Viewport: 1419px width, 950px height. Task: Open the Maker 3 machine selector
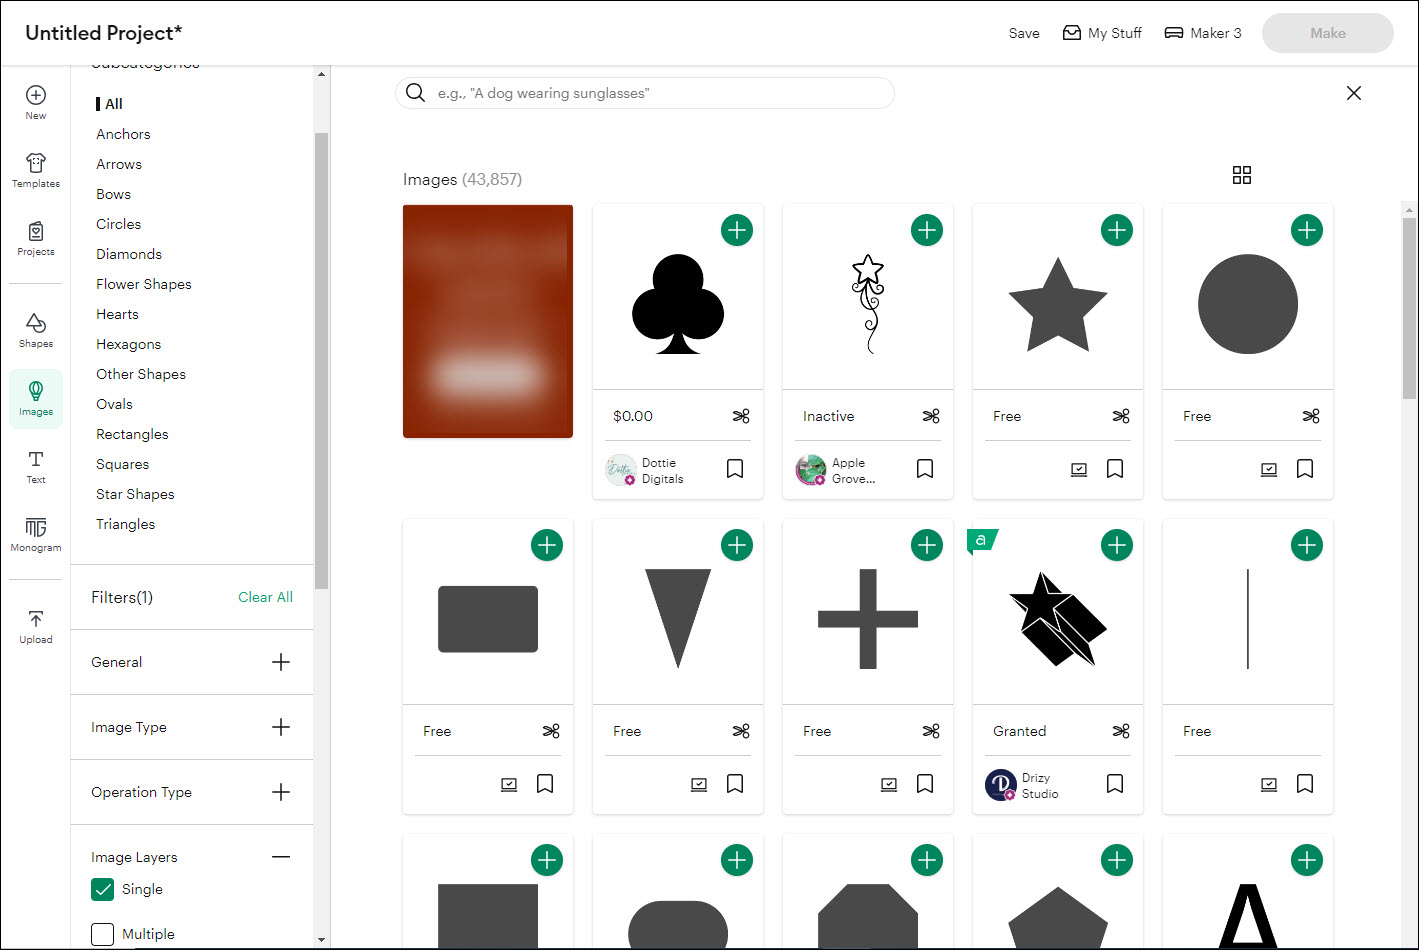[x=1203, y=32]
